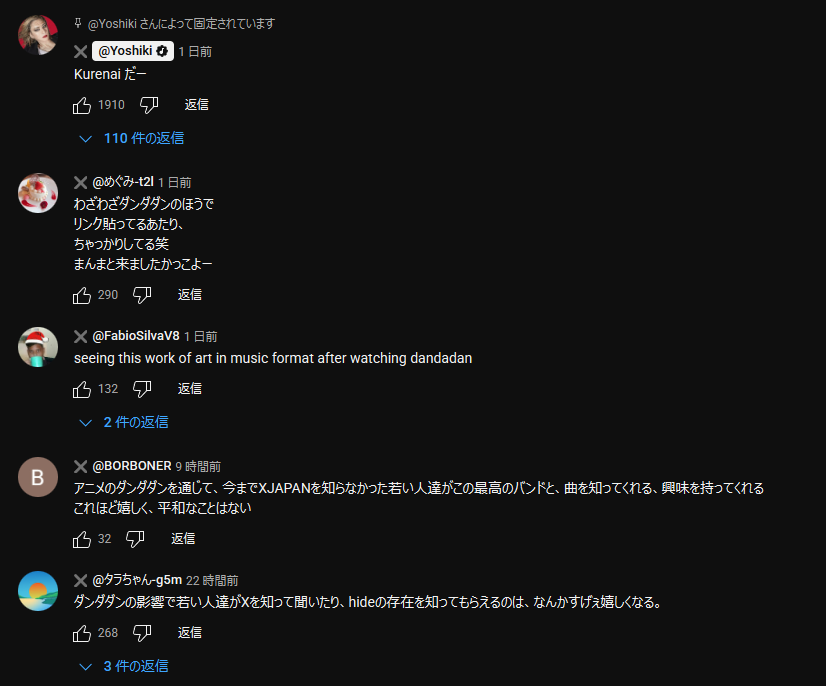Expand 110 件の返信 replies under Yoshiki
Viewport: 826px width, 686px height.
coord(131,139)
